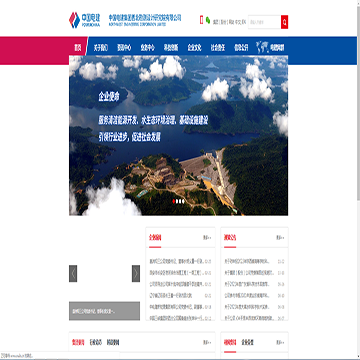Open the 首页 home navigation tab
Viewport: 360px width, 360px height.
(78, 48)
